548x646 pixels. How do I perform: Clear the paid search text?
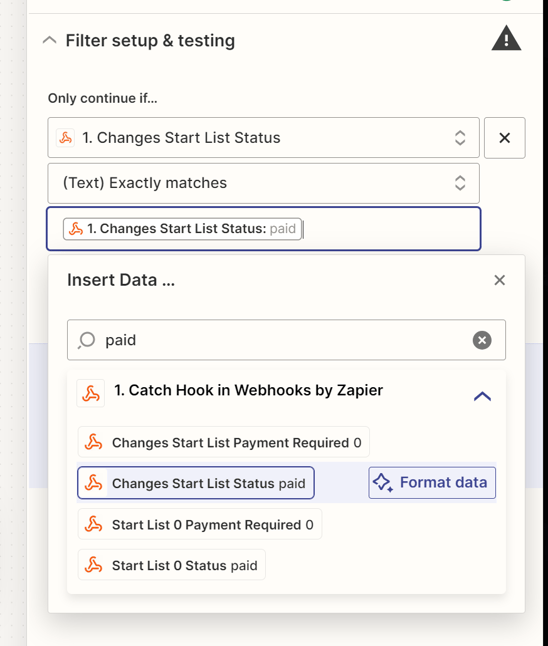pos(482,340)
